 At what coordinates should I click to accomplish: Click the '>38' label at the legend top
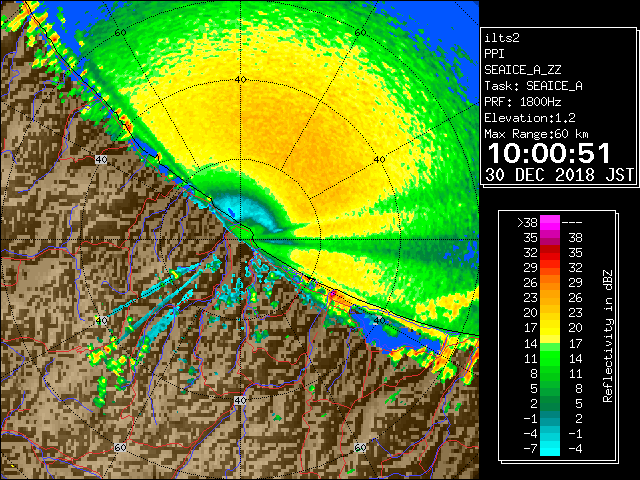tap(527, 223)
